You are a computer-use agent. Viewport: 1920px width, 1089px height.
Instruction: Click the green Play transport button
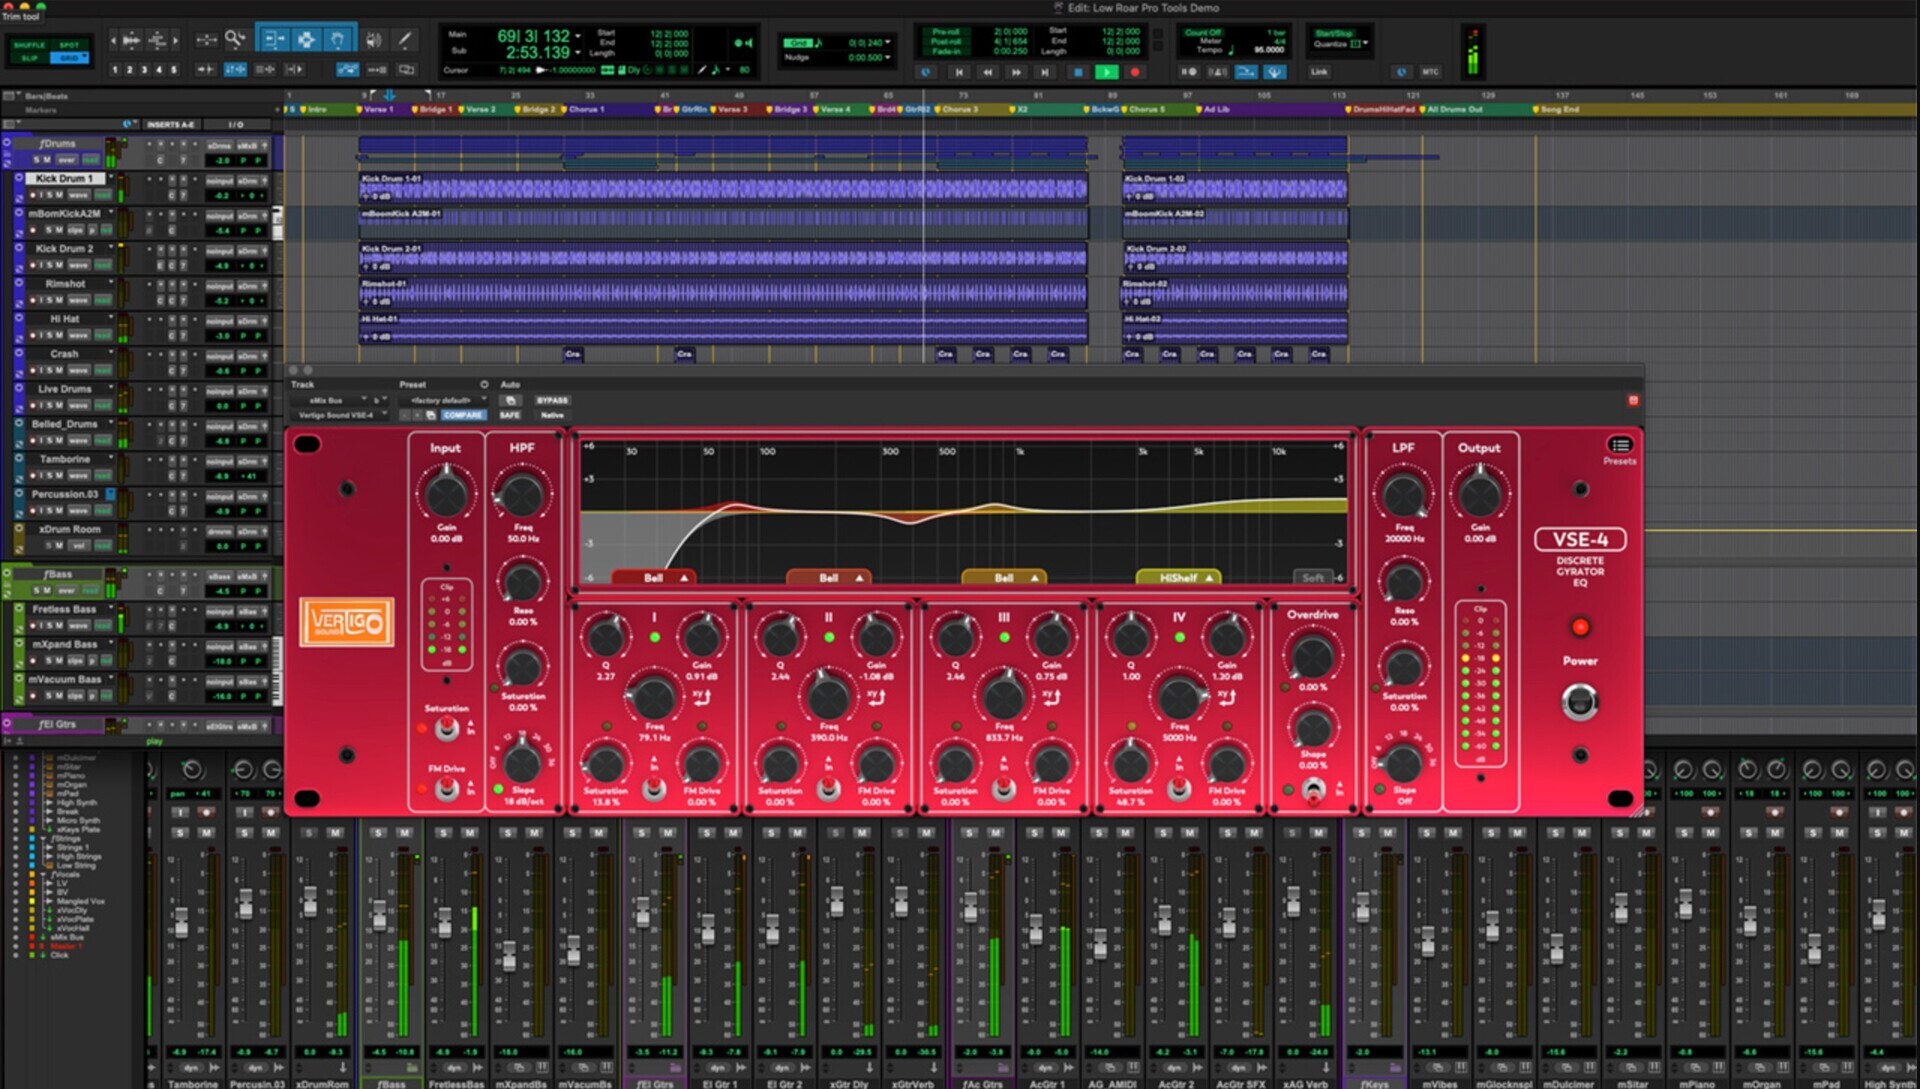click(1106, 72)
